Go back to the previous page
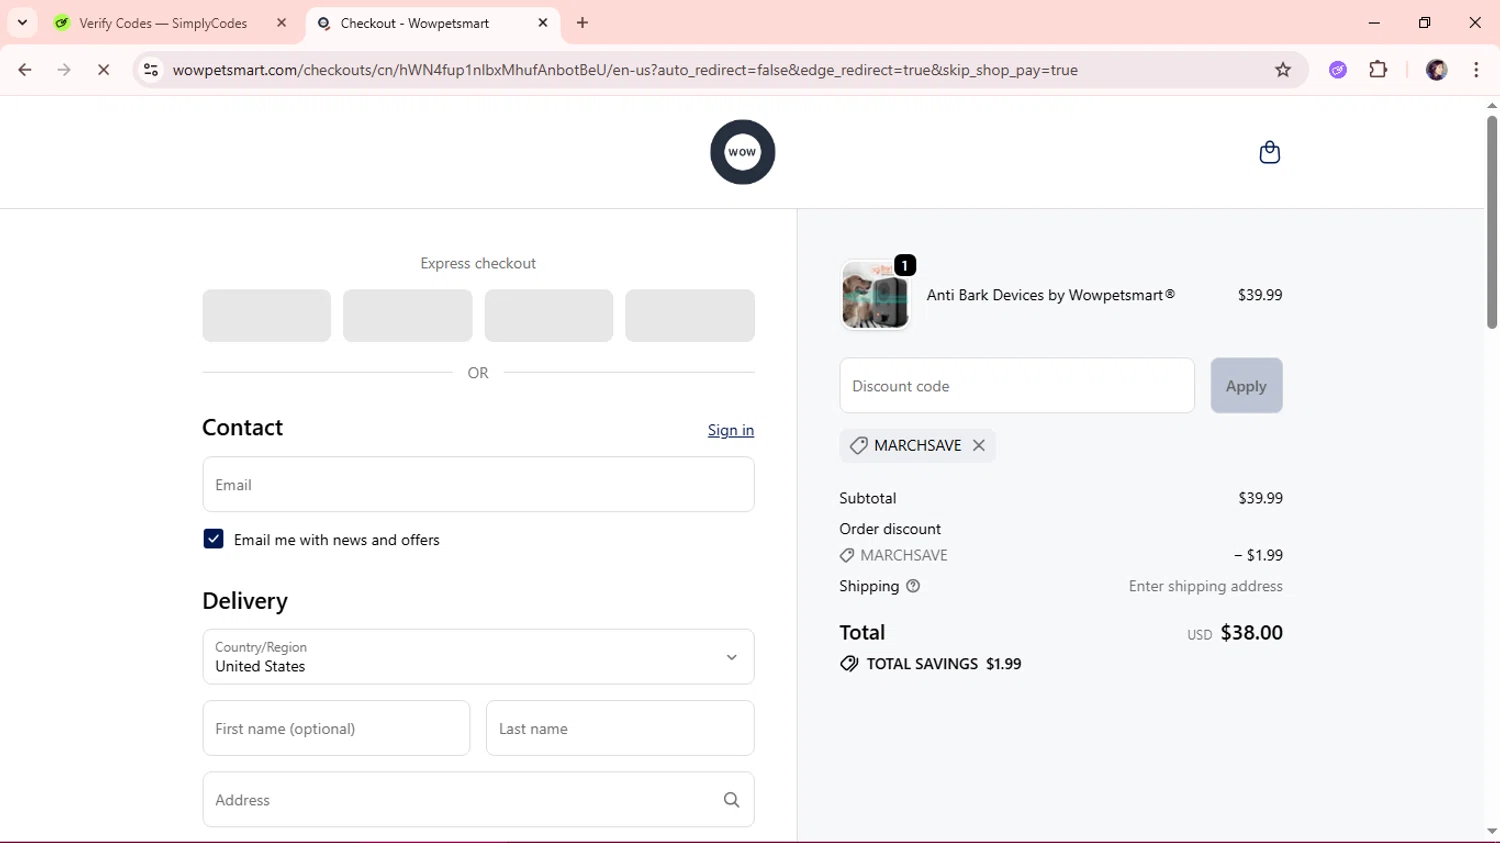The image size is (1500, 843). pos(25,70)
